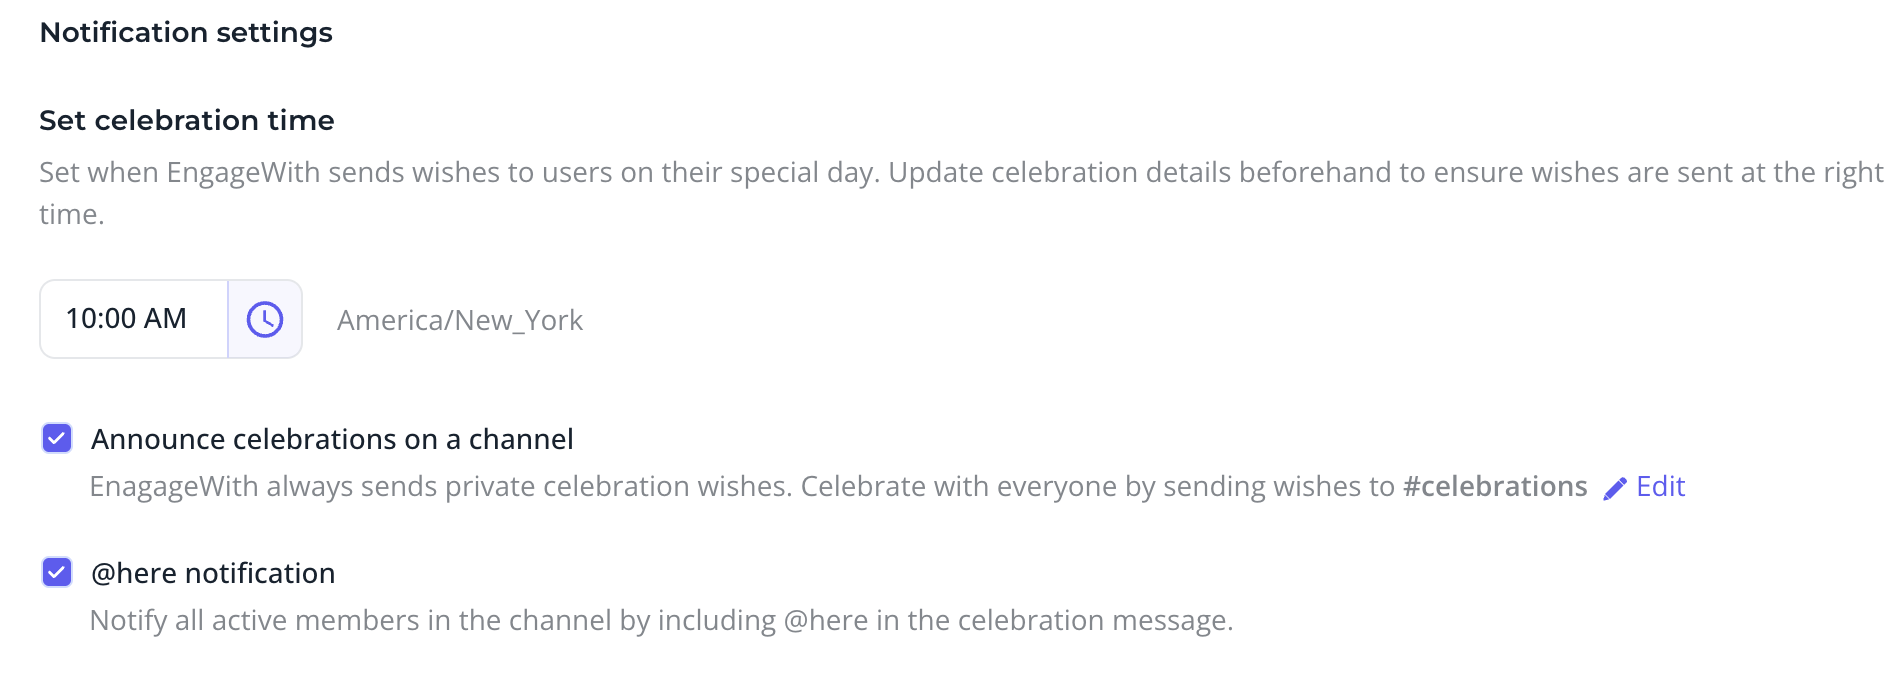Expand time options via clock button
Screen dimensions: 1899x680
[x=265, y=319]
